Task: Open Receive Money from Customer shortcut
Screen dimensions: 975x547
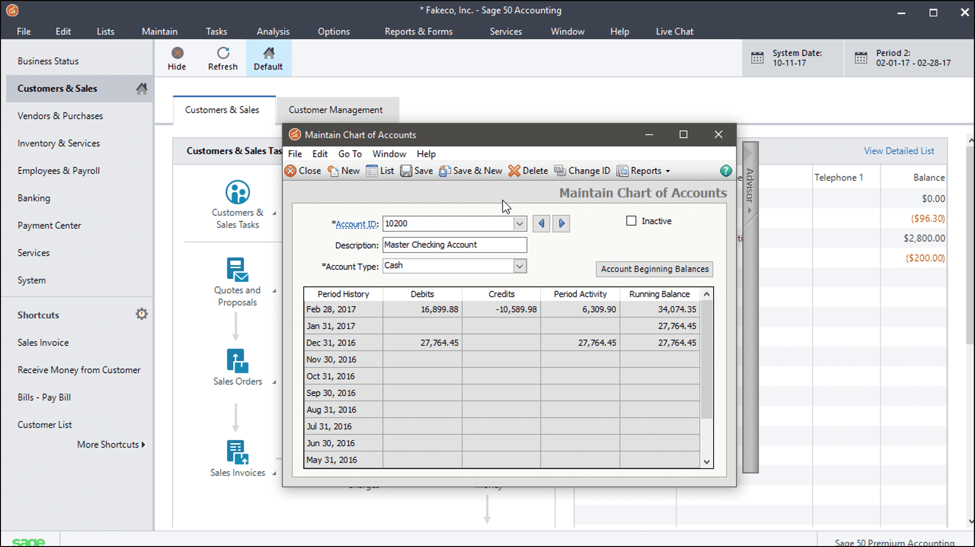Action: pyautogui.click(x=79, y=370)
